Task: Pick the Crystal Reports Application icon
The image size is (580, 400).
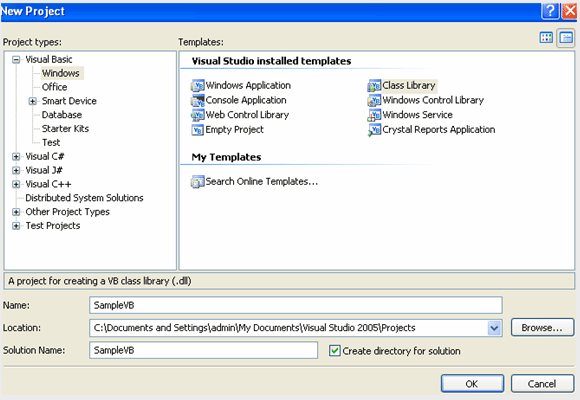Action: (x=374, y=130)
